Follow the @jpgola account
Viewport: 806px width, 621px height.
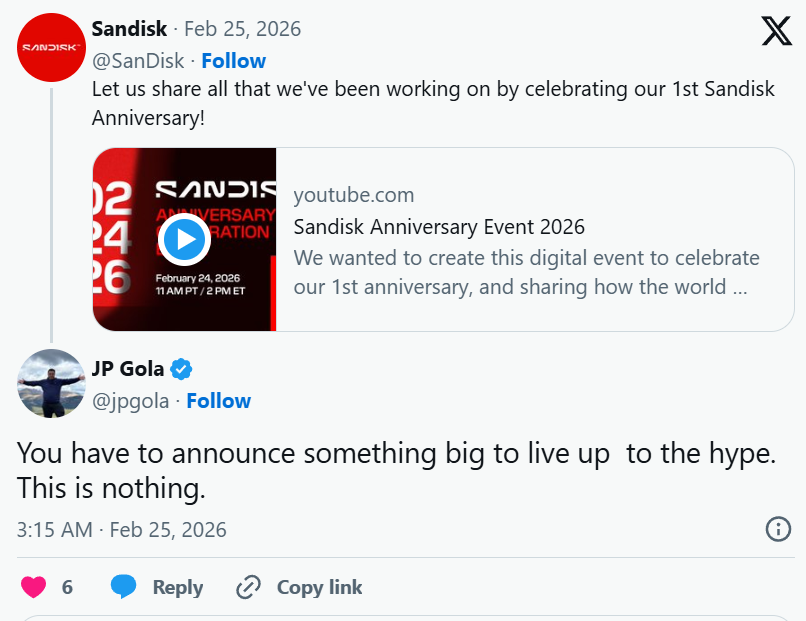click(x=218, y=401)
